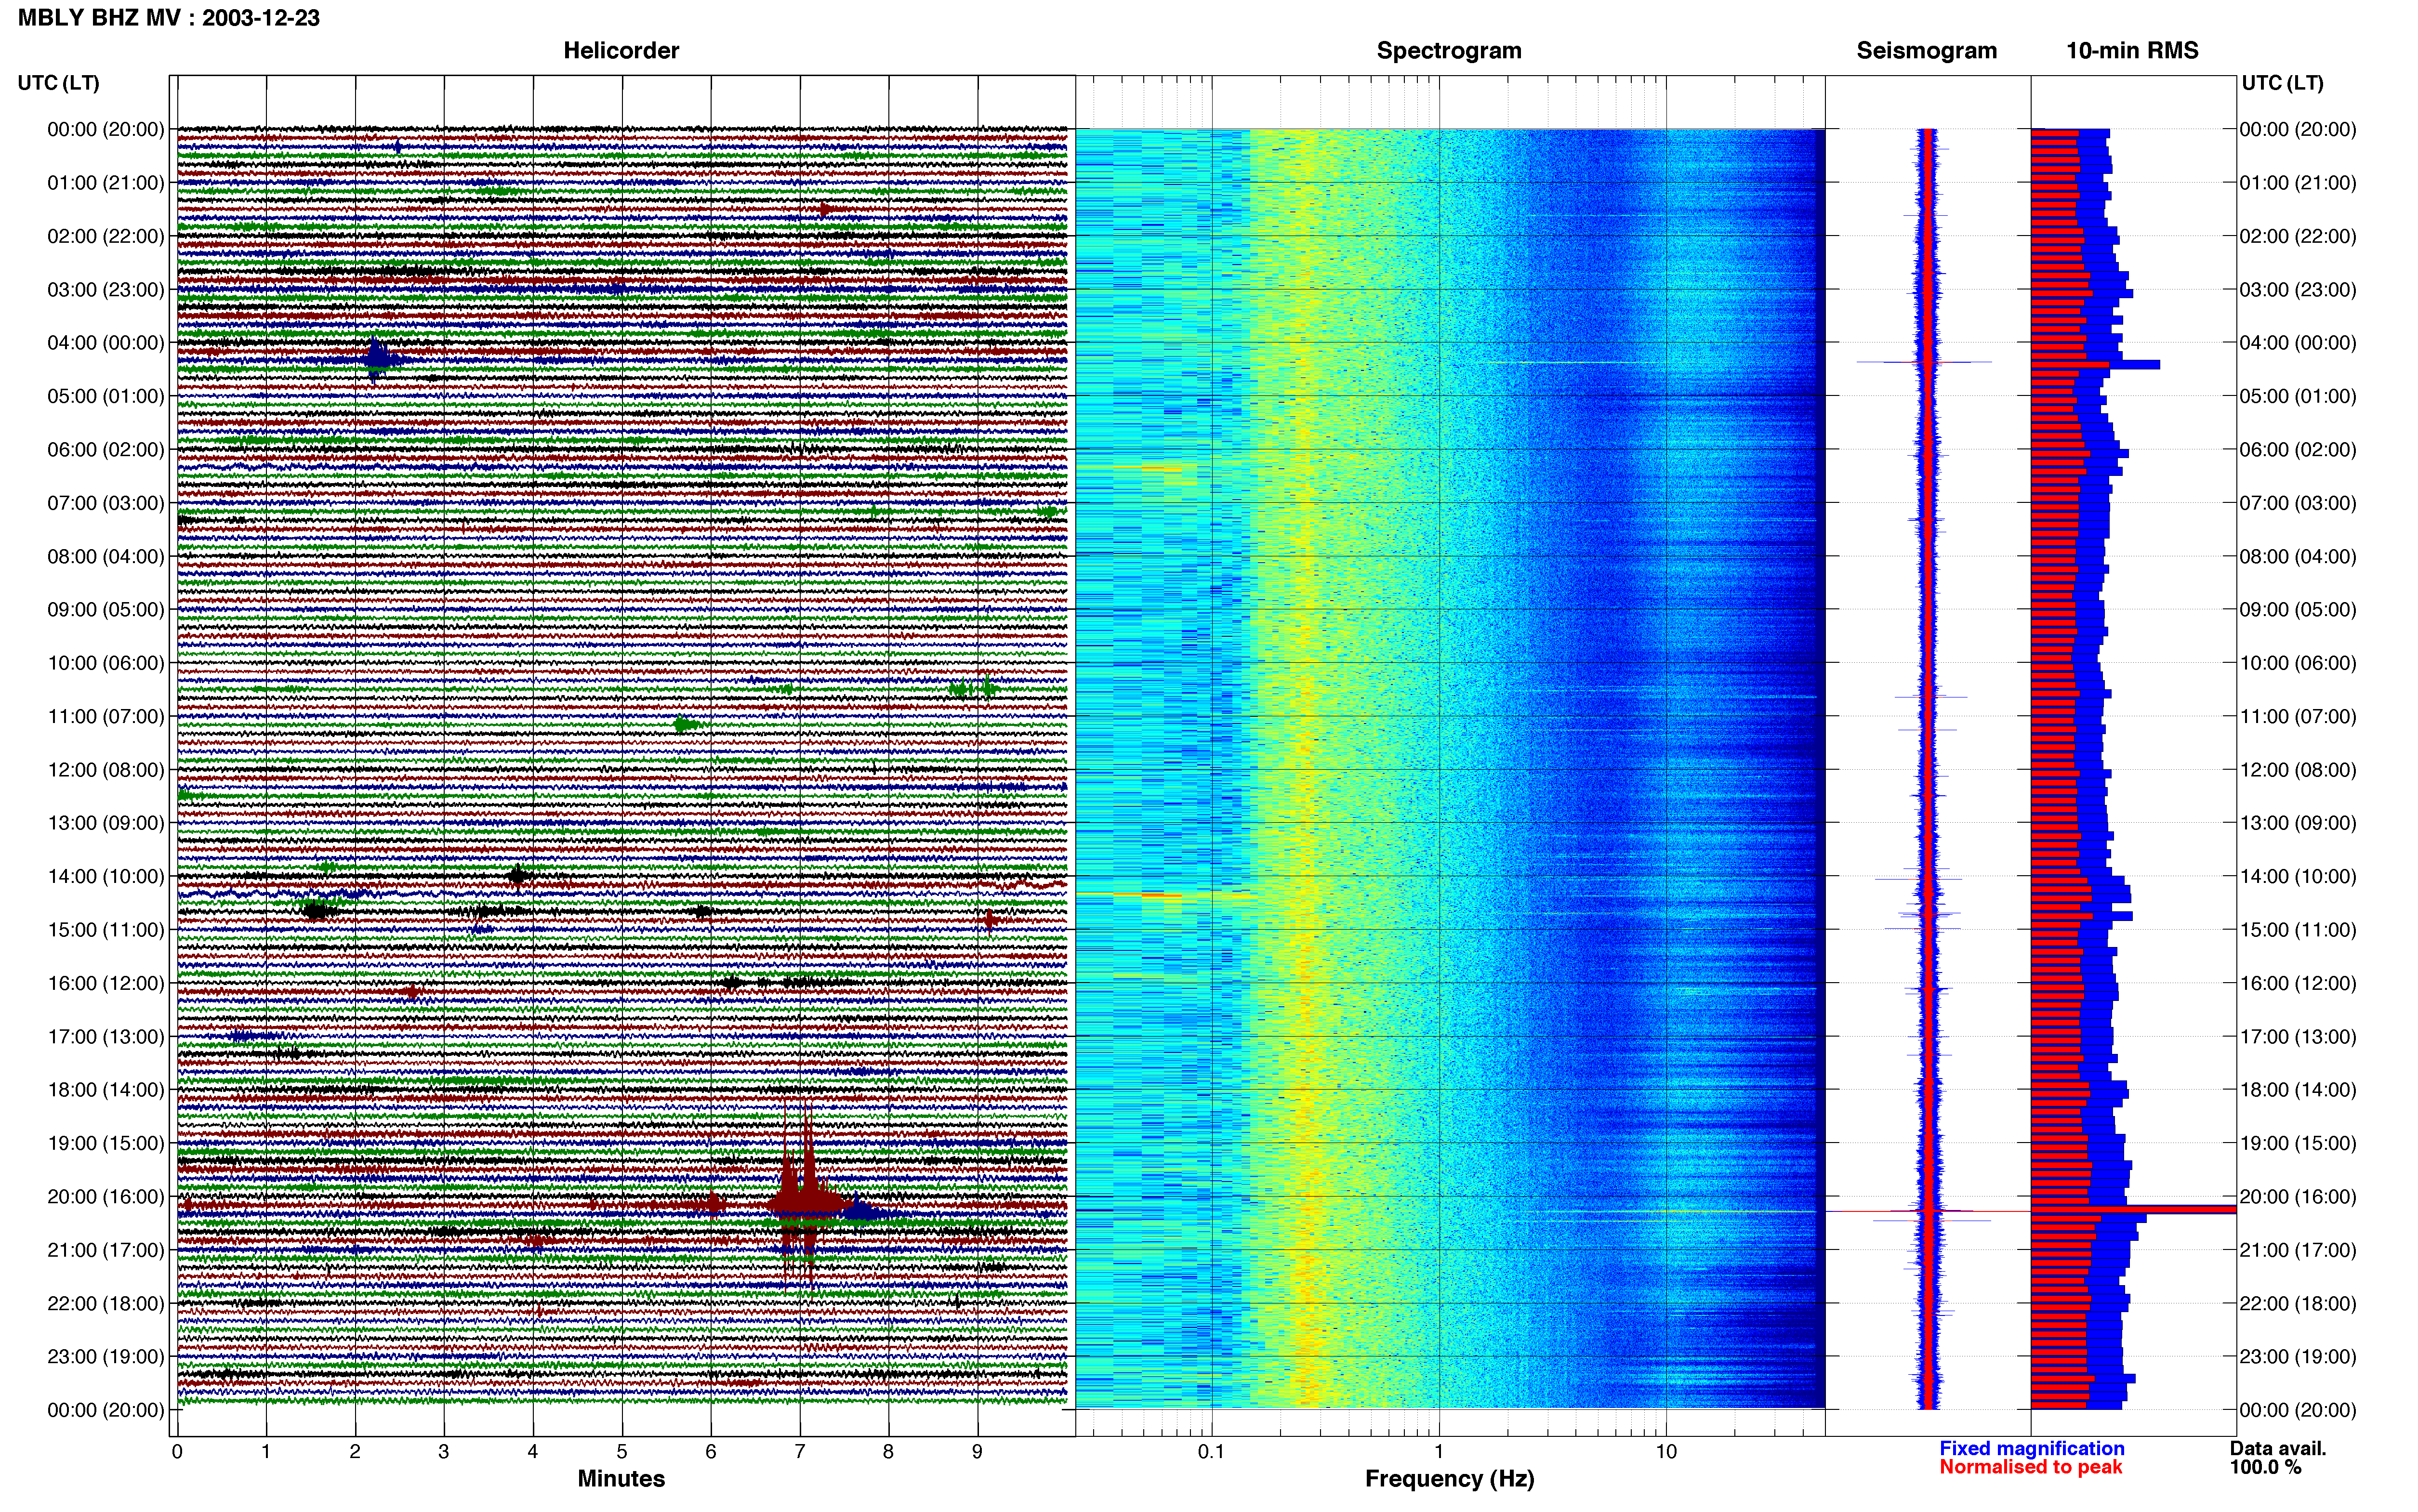Click 04:00 (00:00) on the helicorder time axis
2418x1512 pixels.
(106, 343)
